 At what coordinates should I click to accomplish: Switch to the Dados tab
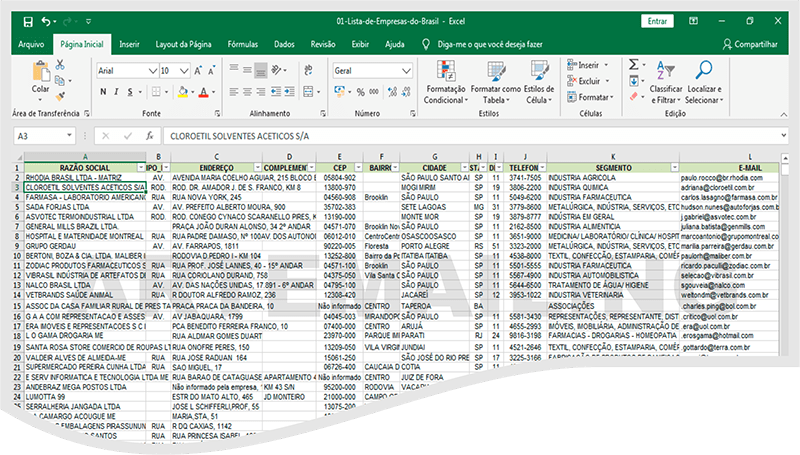point(284,44)
